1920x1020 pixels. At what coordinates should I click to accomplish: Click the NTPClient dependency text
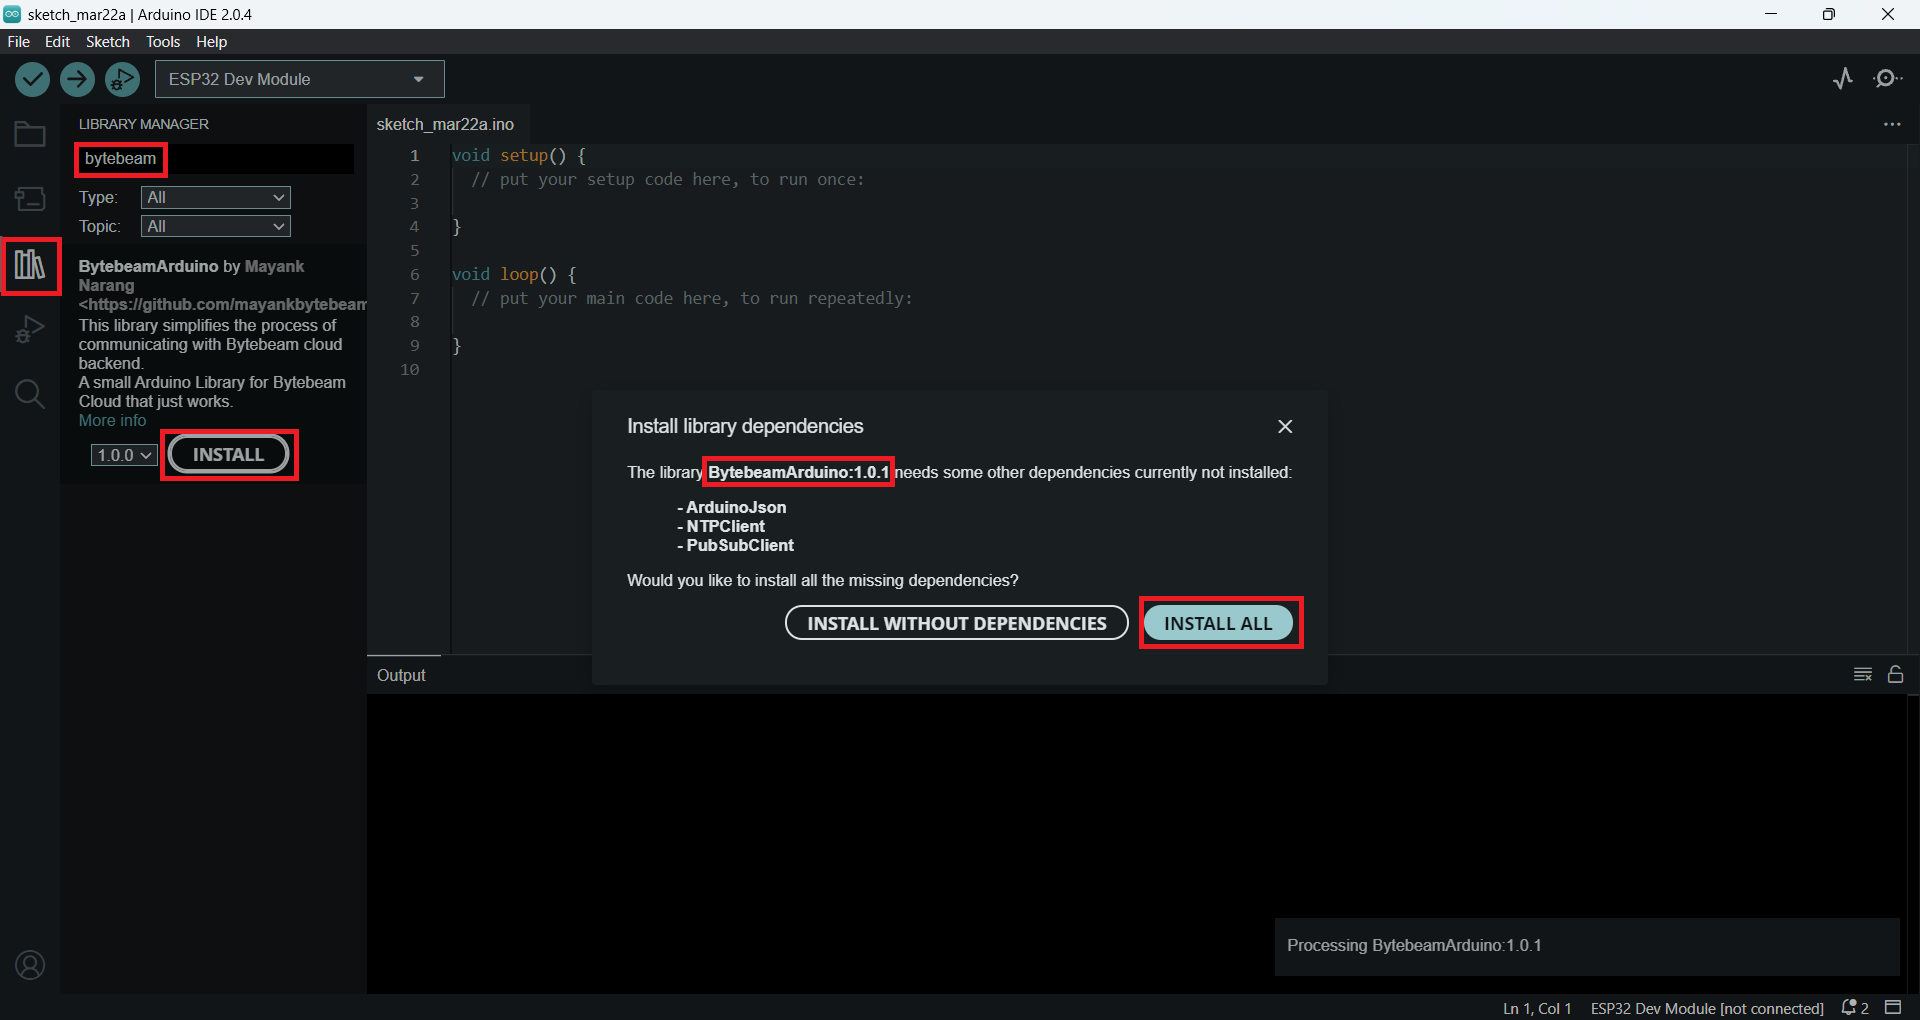[x=726, y=527]
